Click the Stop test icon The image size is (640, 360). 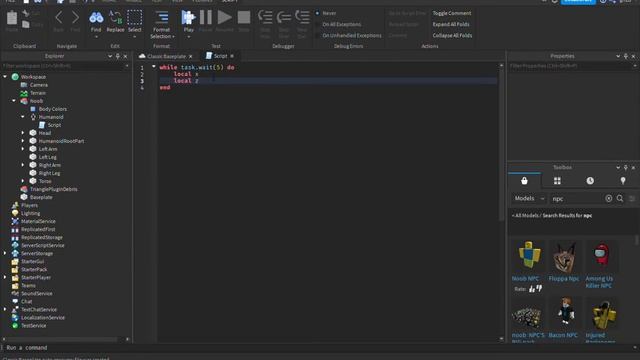click(x=244, y=18)
